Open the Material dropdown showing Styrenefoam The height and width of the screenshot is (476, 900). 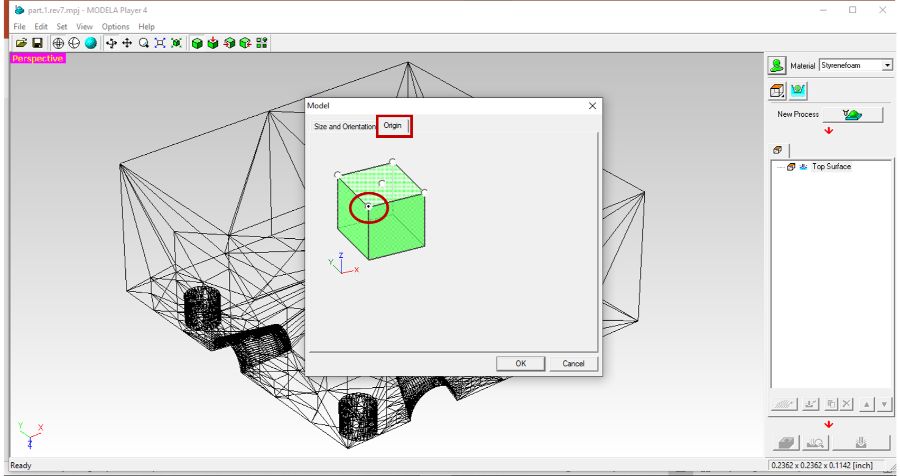click(856, 65)
